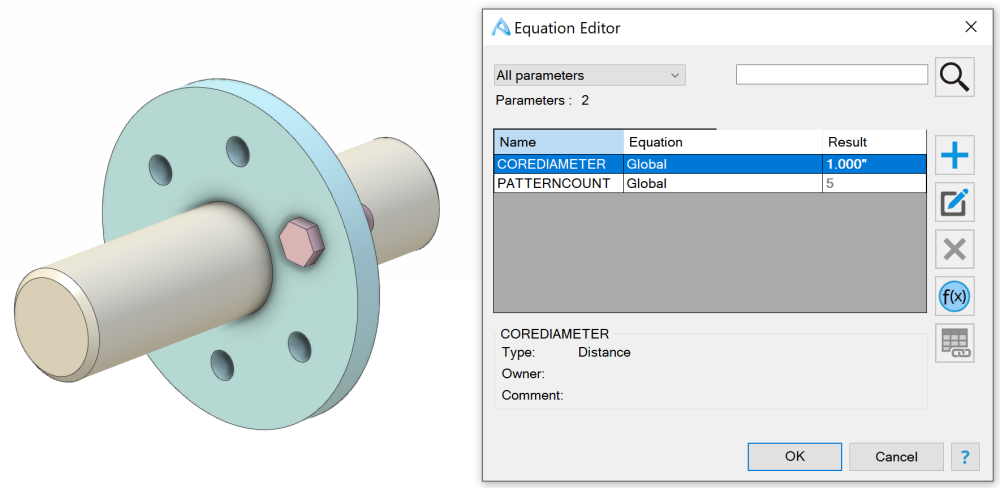Sort by the Equation column header
Viewport: 1000px width, 488px height.
pyautogui.click(x=723, y=142)
